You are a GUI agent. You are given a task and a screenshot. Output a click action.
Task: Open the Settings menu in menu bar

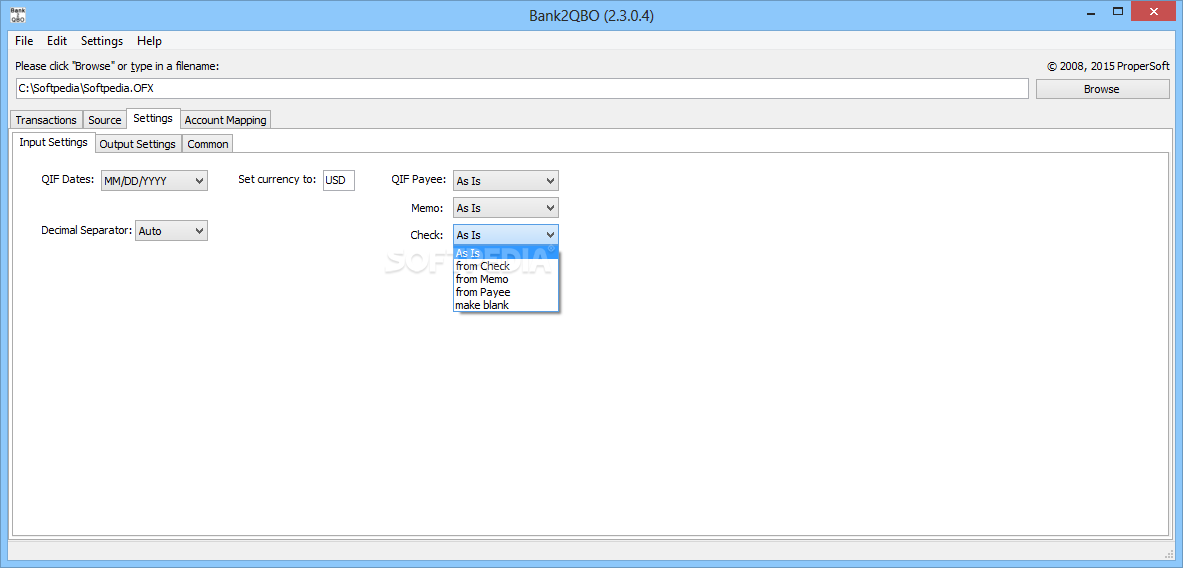(x=102, y=41)
